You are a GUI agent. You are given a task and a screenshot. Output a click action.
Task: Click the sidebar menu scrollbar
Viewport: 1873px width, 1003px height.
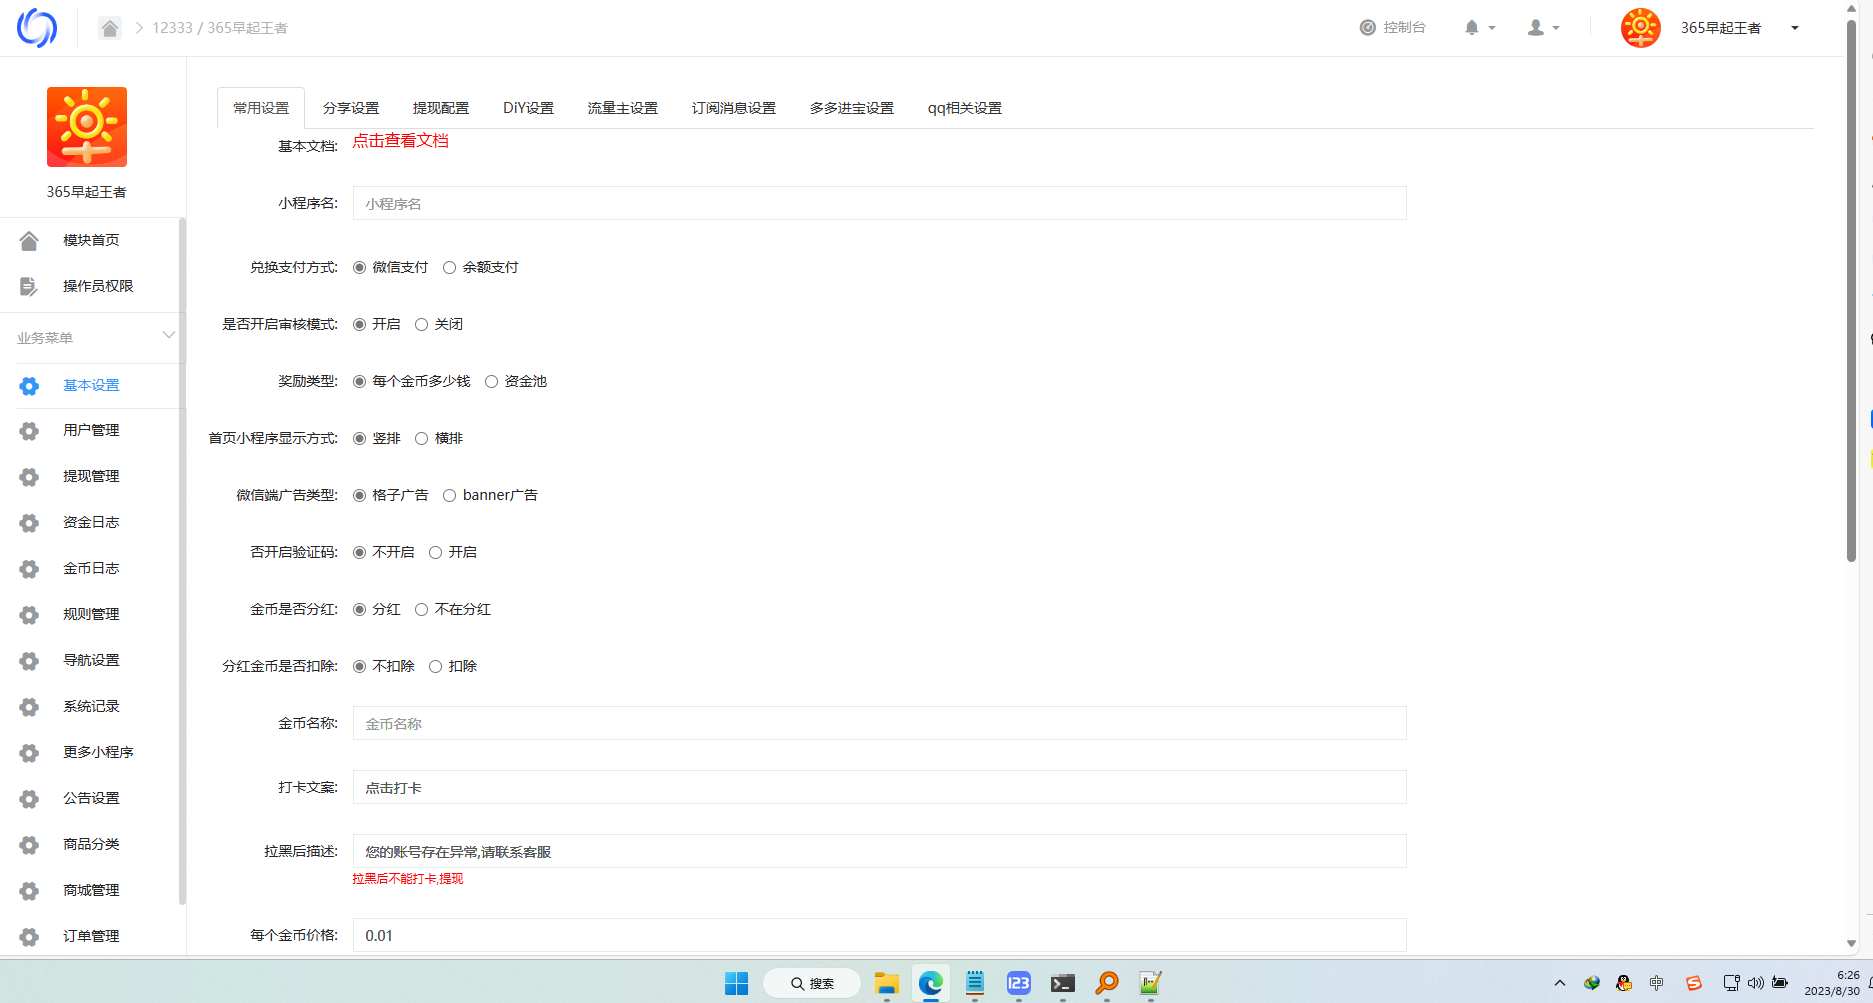point(182,560)
